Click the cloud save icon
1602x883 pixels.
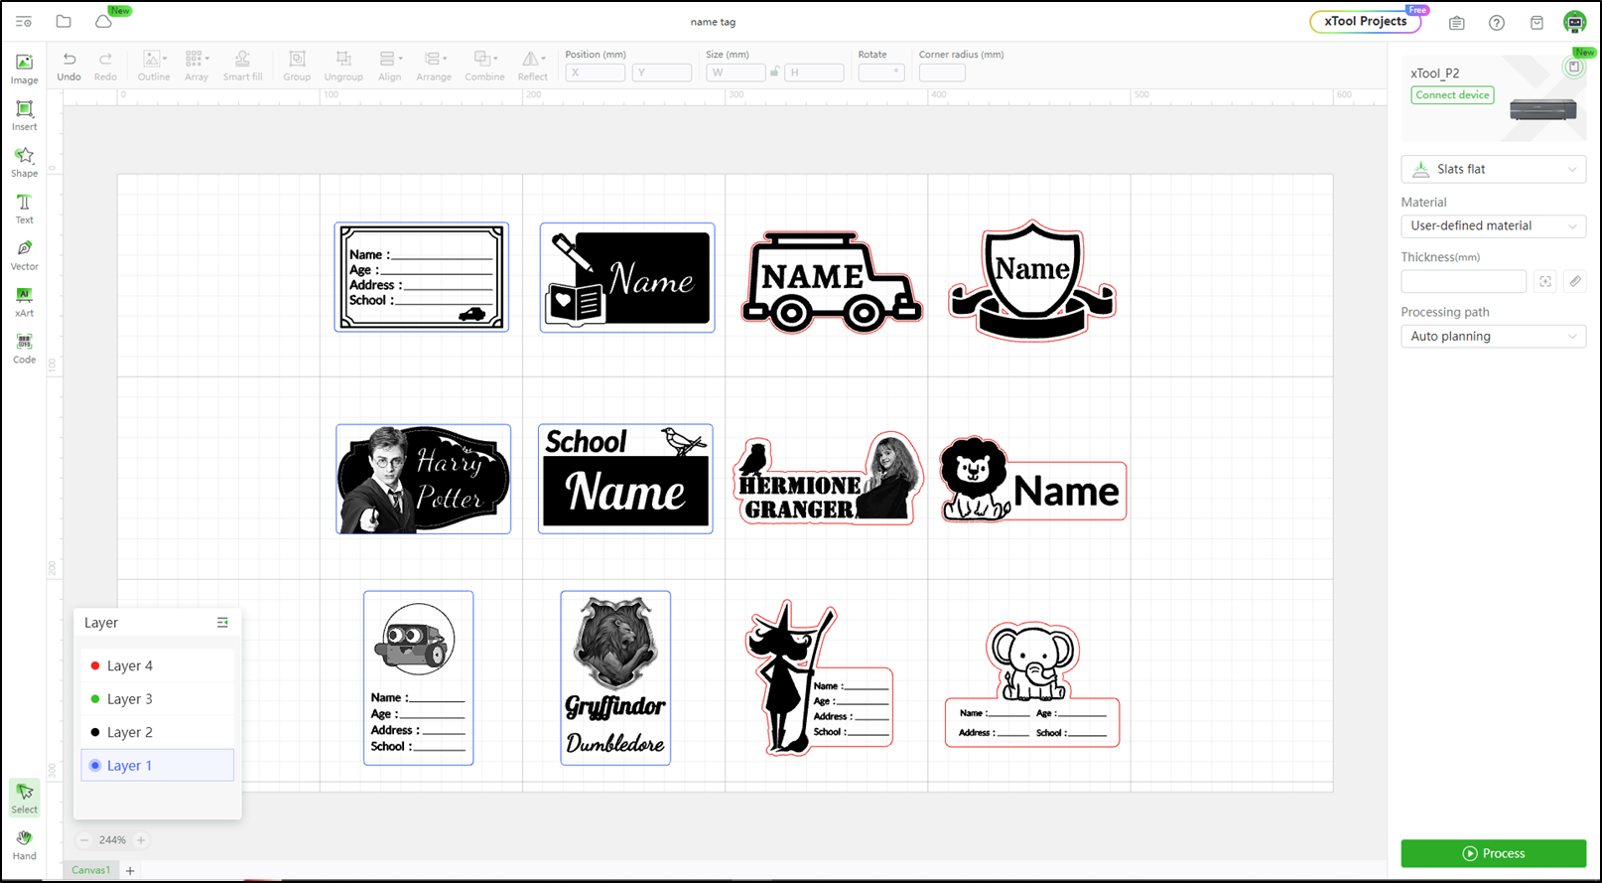coord(103,21)
